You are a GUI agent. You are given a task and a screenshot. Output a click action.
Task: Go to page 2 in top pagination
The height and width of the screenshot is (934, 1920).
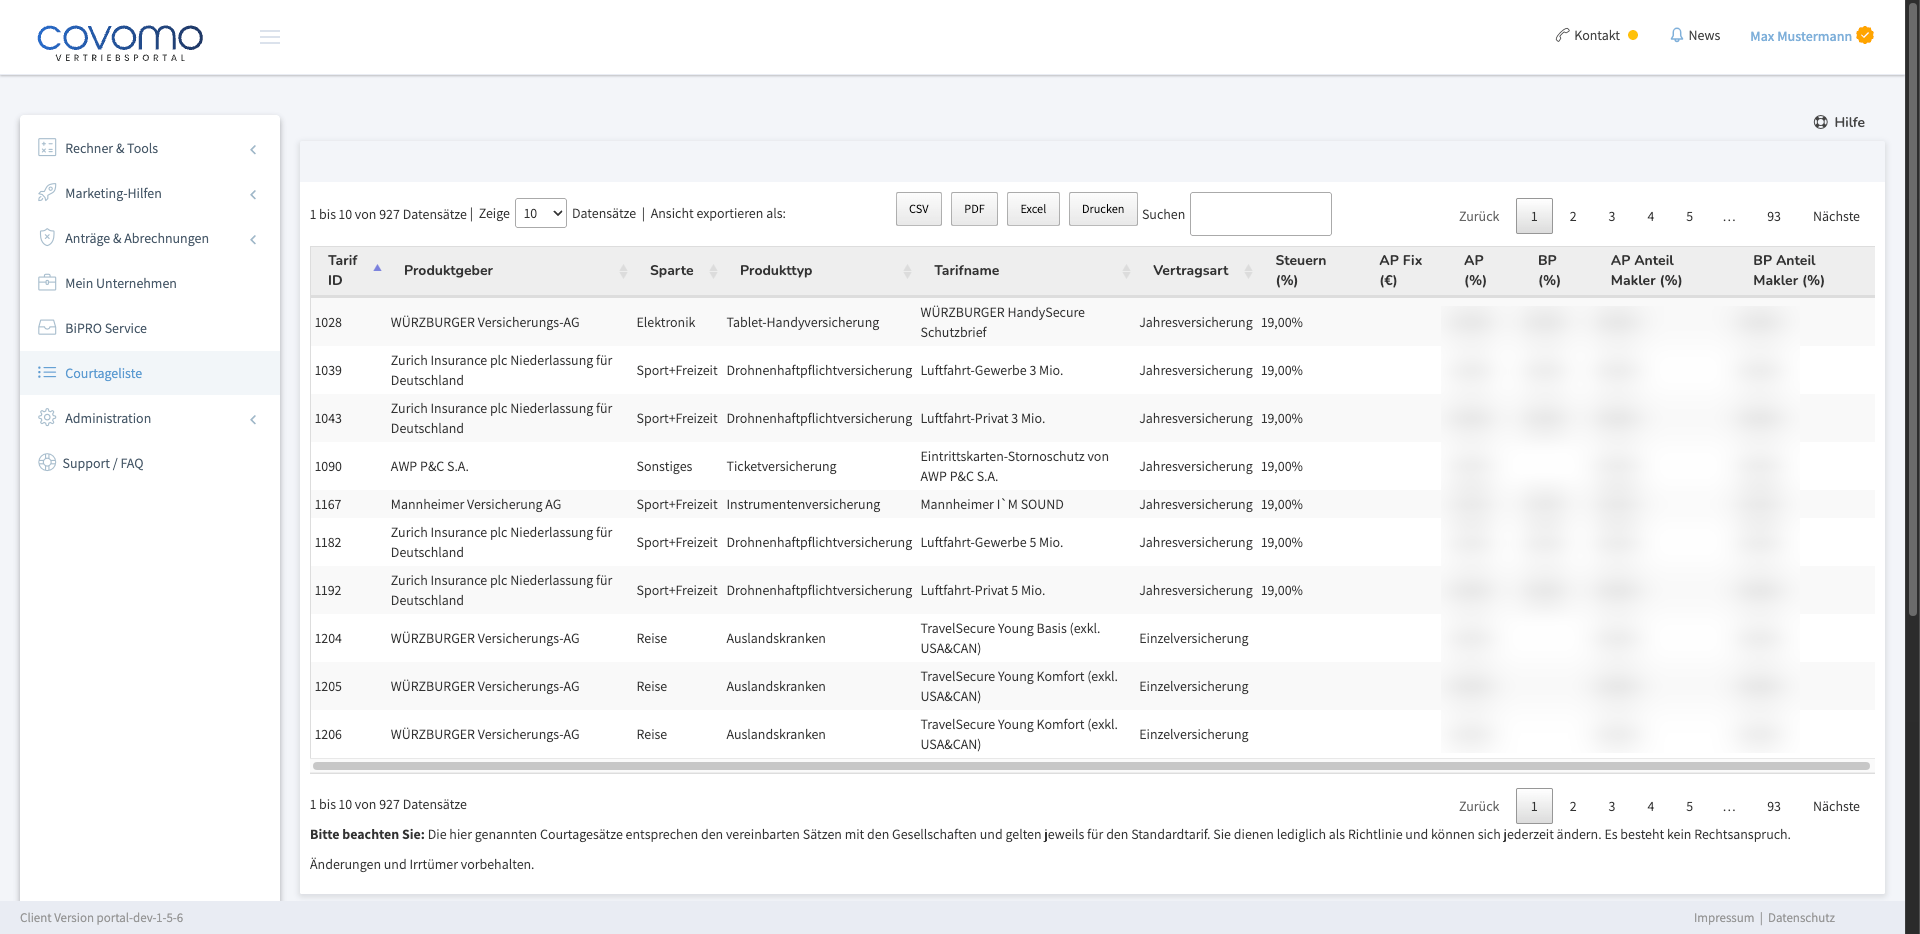coord(1573,216)
